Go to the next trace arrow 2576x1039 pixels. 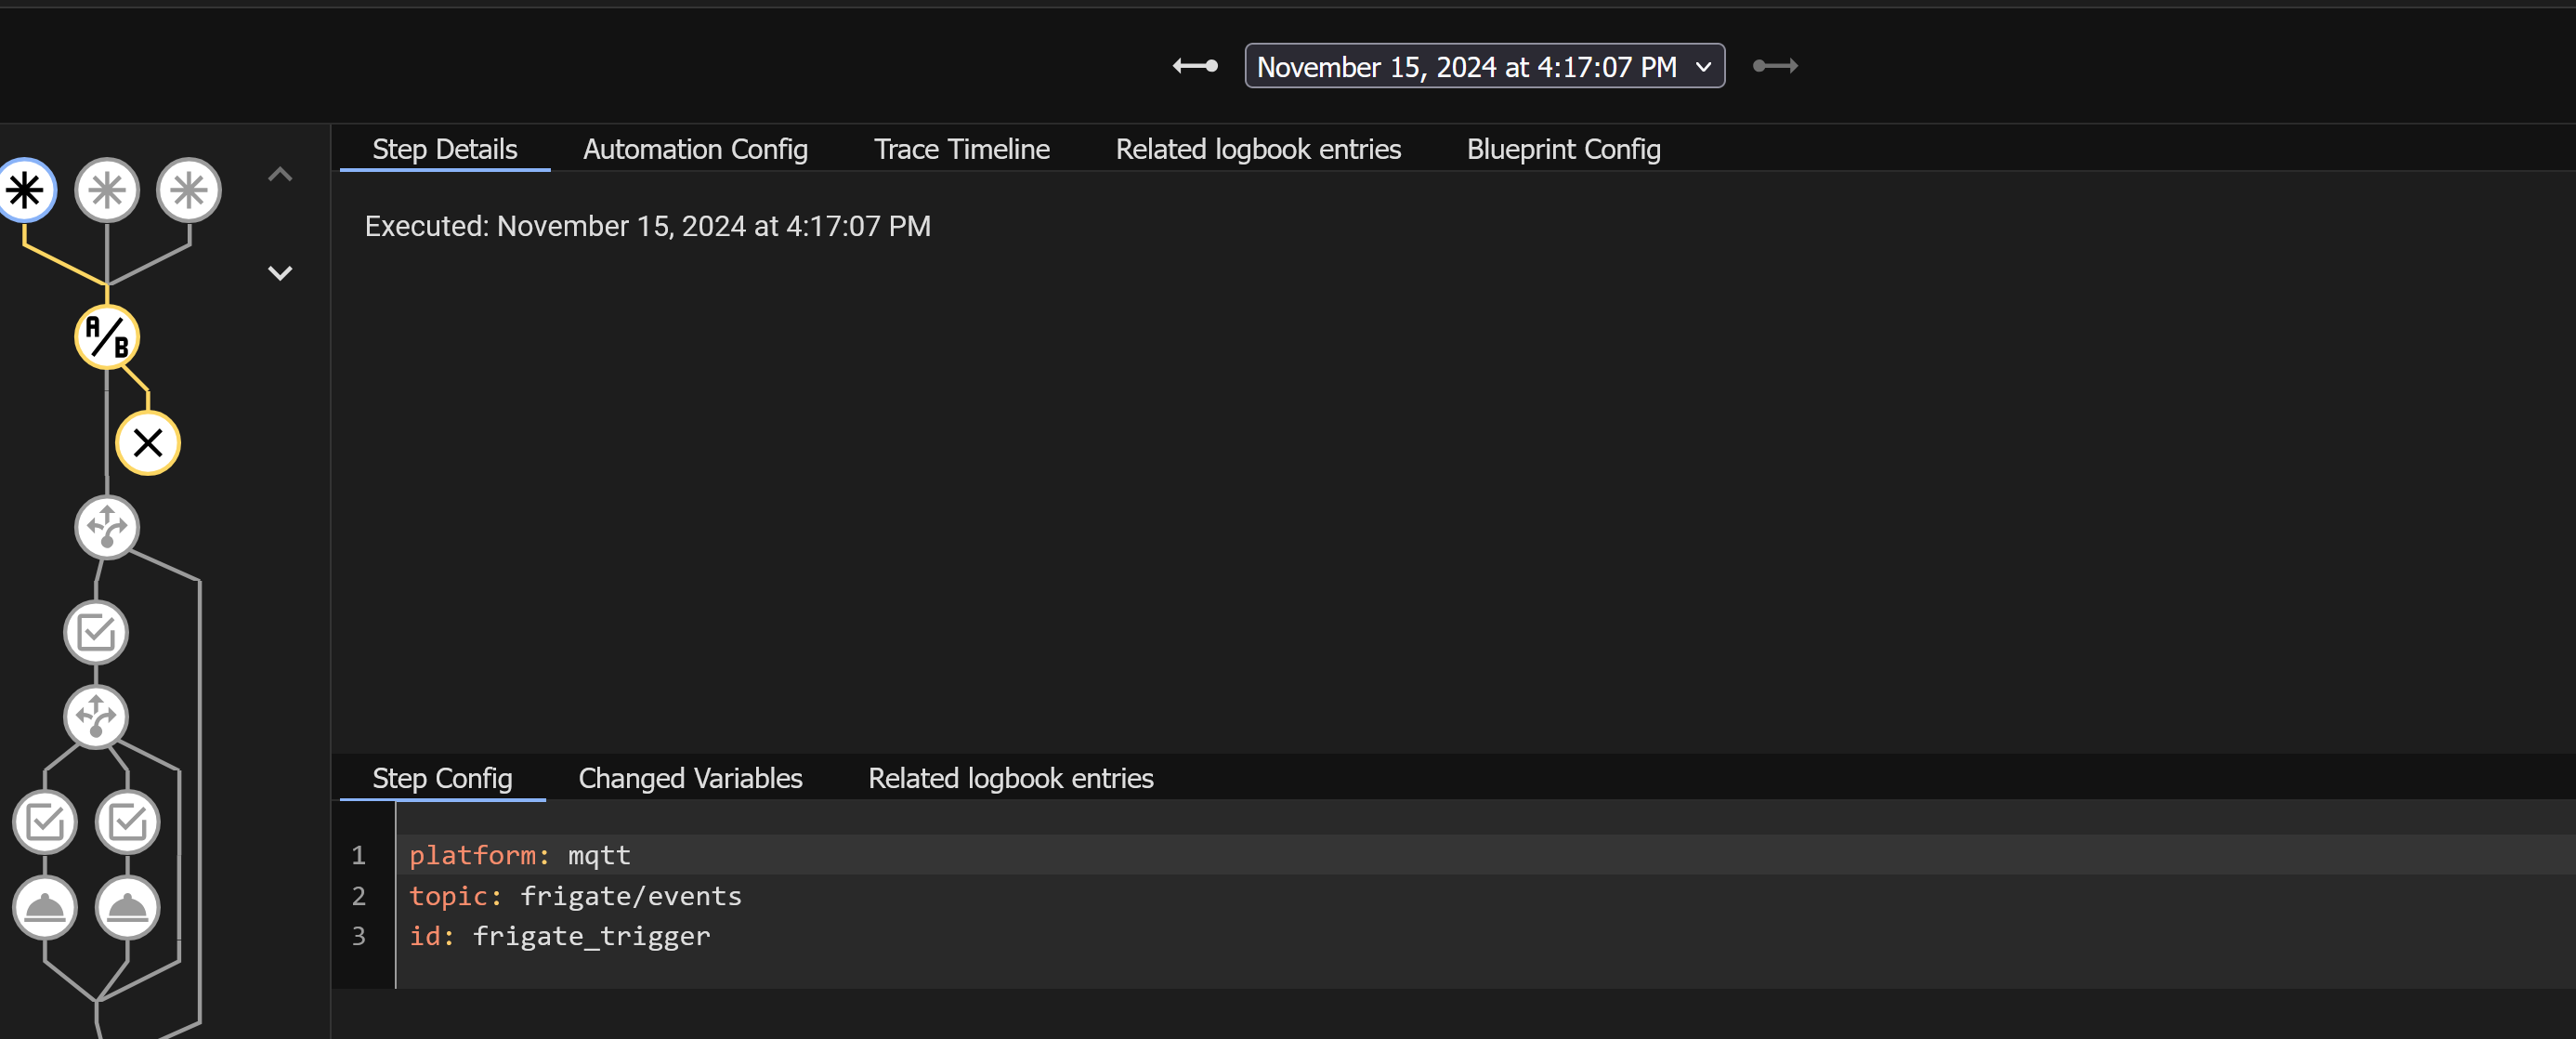(1775, 66)
